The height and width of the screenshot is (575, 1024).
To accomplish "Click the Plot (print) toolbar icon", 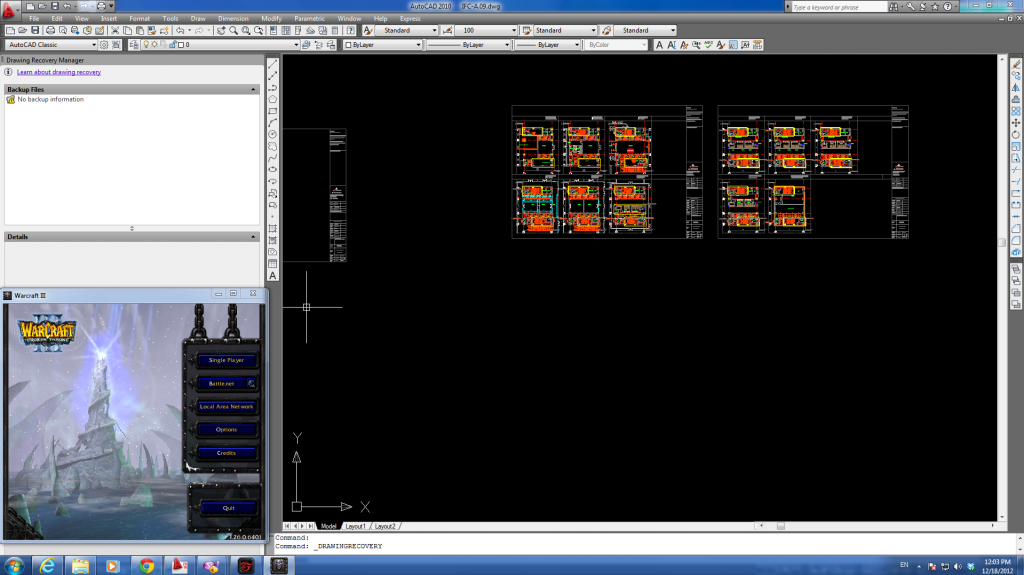I will (x=49, y=31).
